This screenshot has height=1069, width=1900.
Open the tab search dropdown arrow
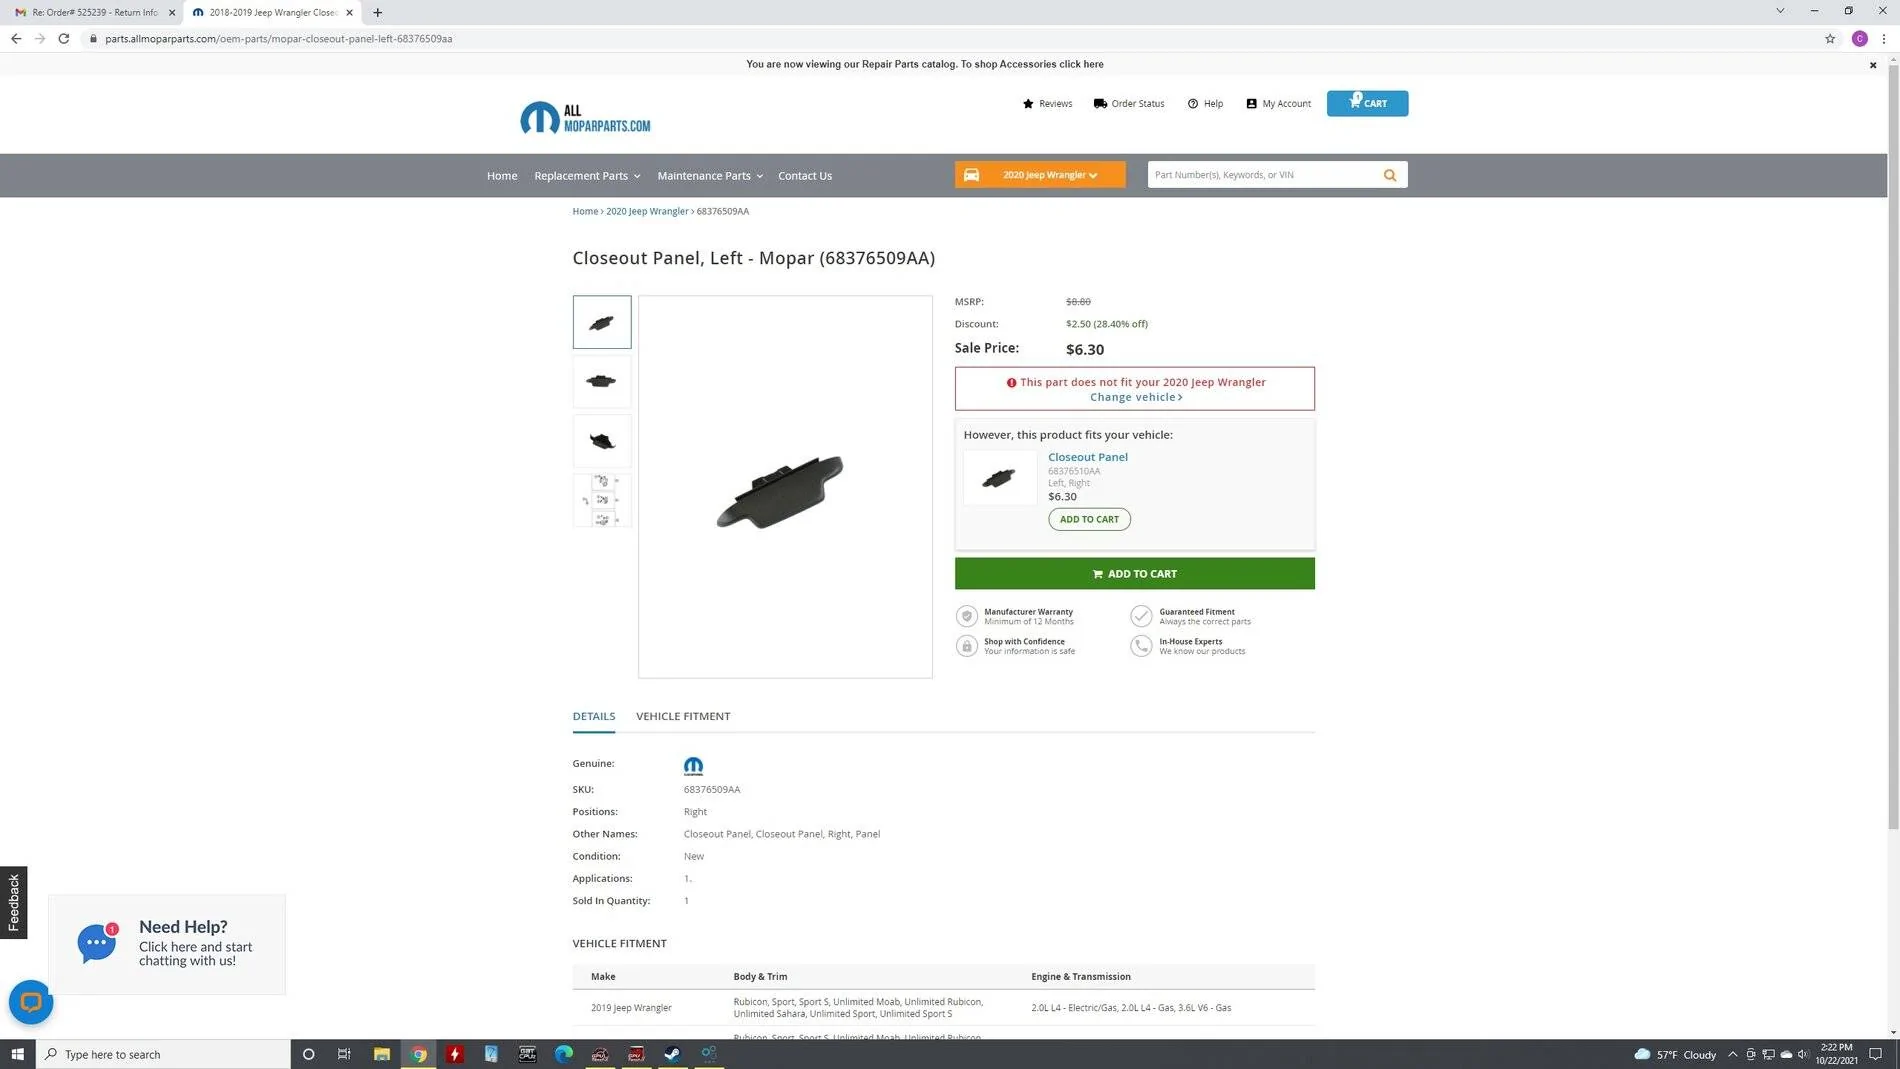click(x=1780, y=11)
